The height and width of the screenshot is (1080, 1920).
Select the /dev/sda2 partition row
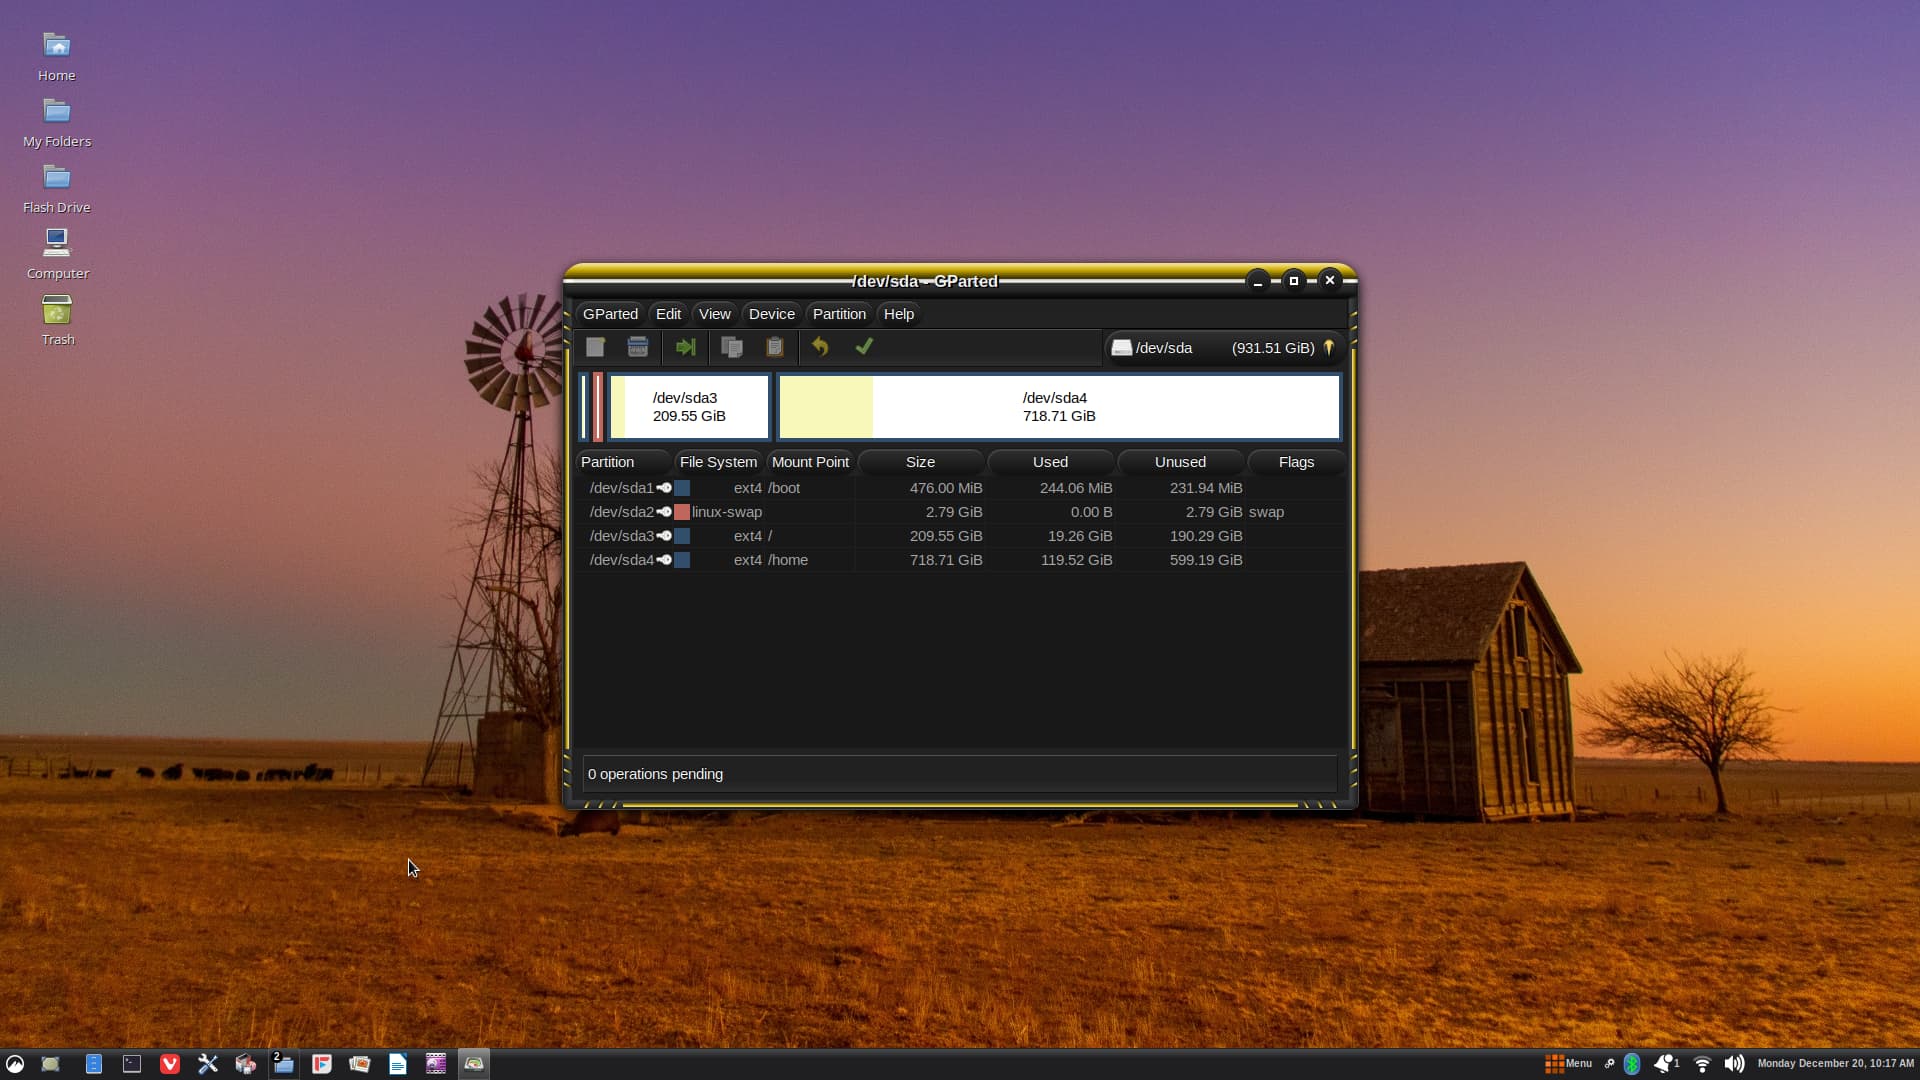click(960, 512)
